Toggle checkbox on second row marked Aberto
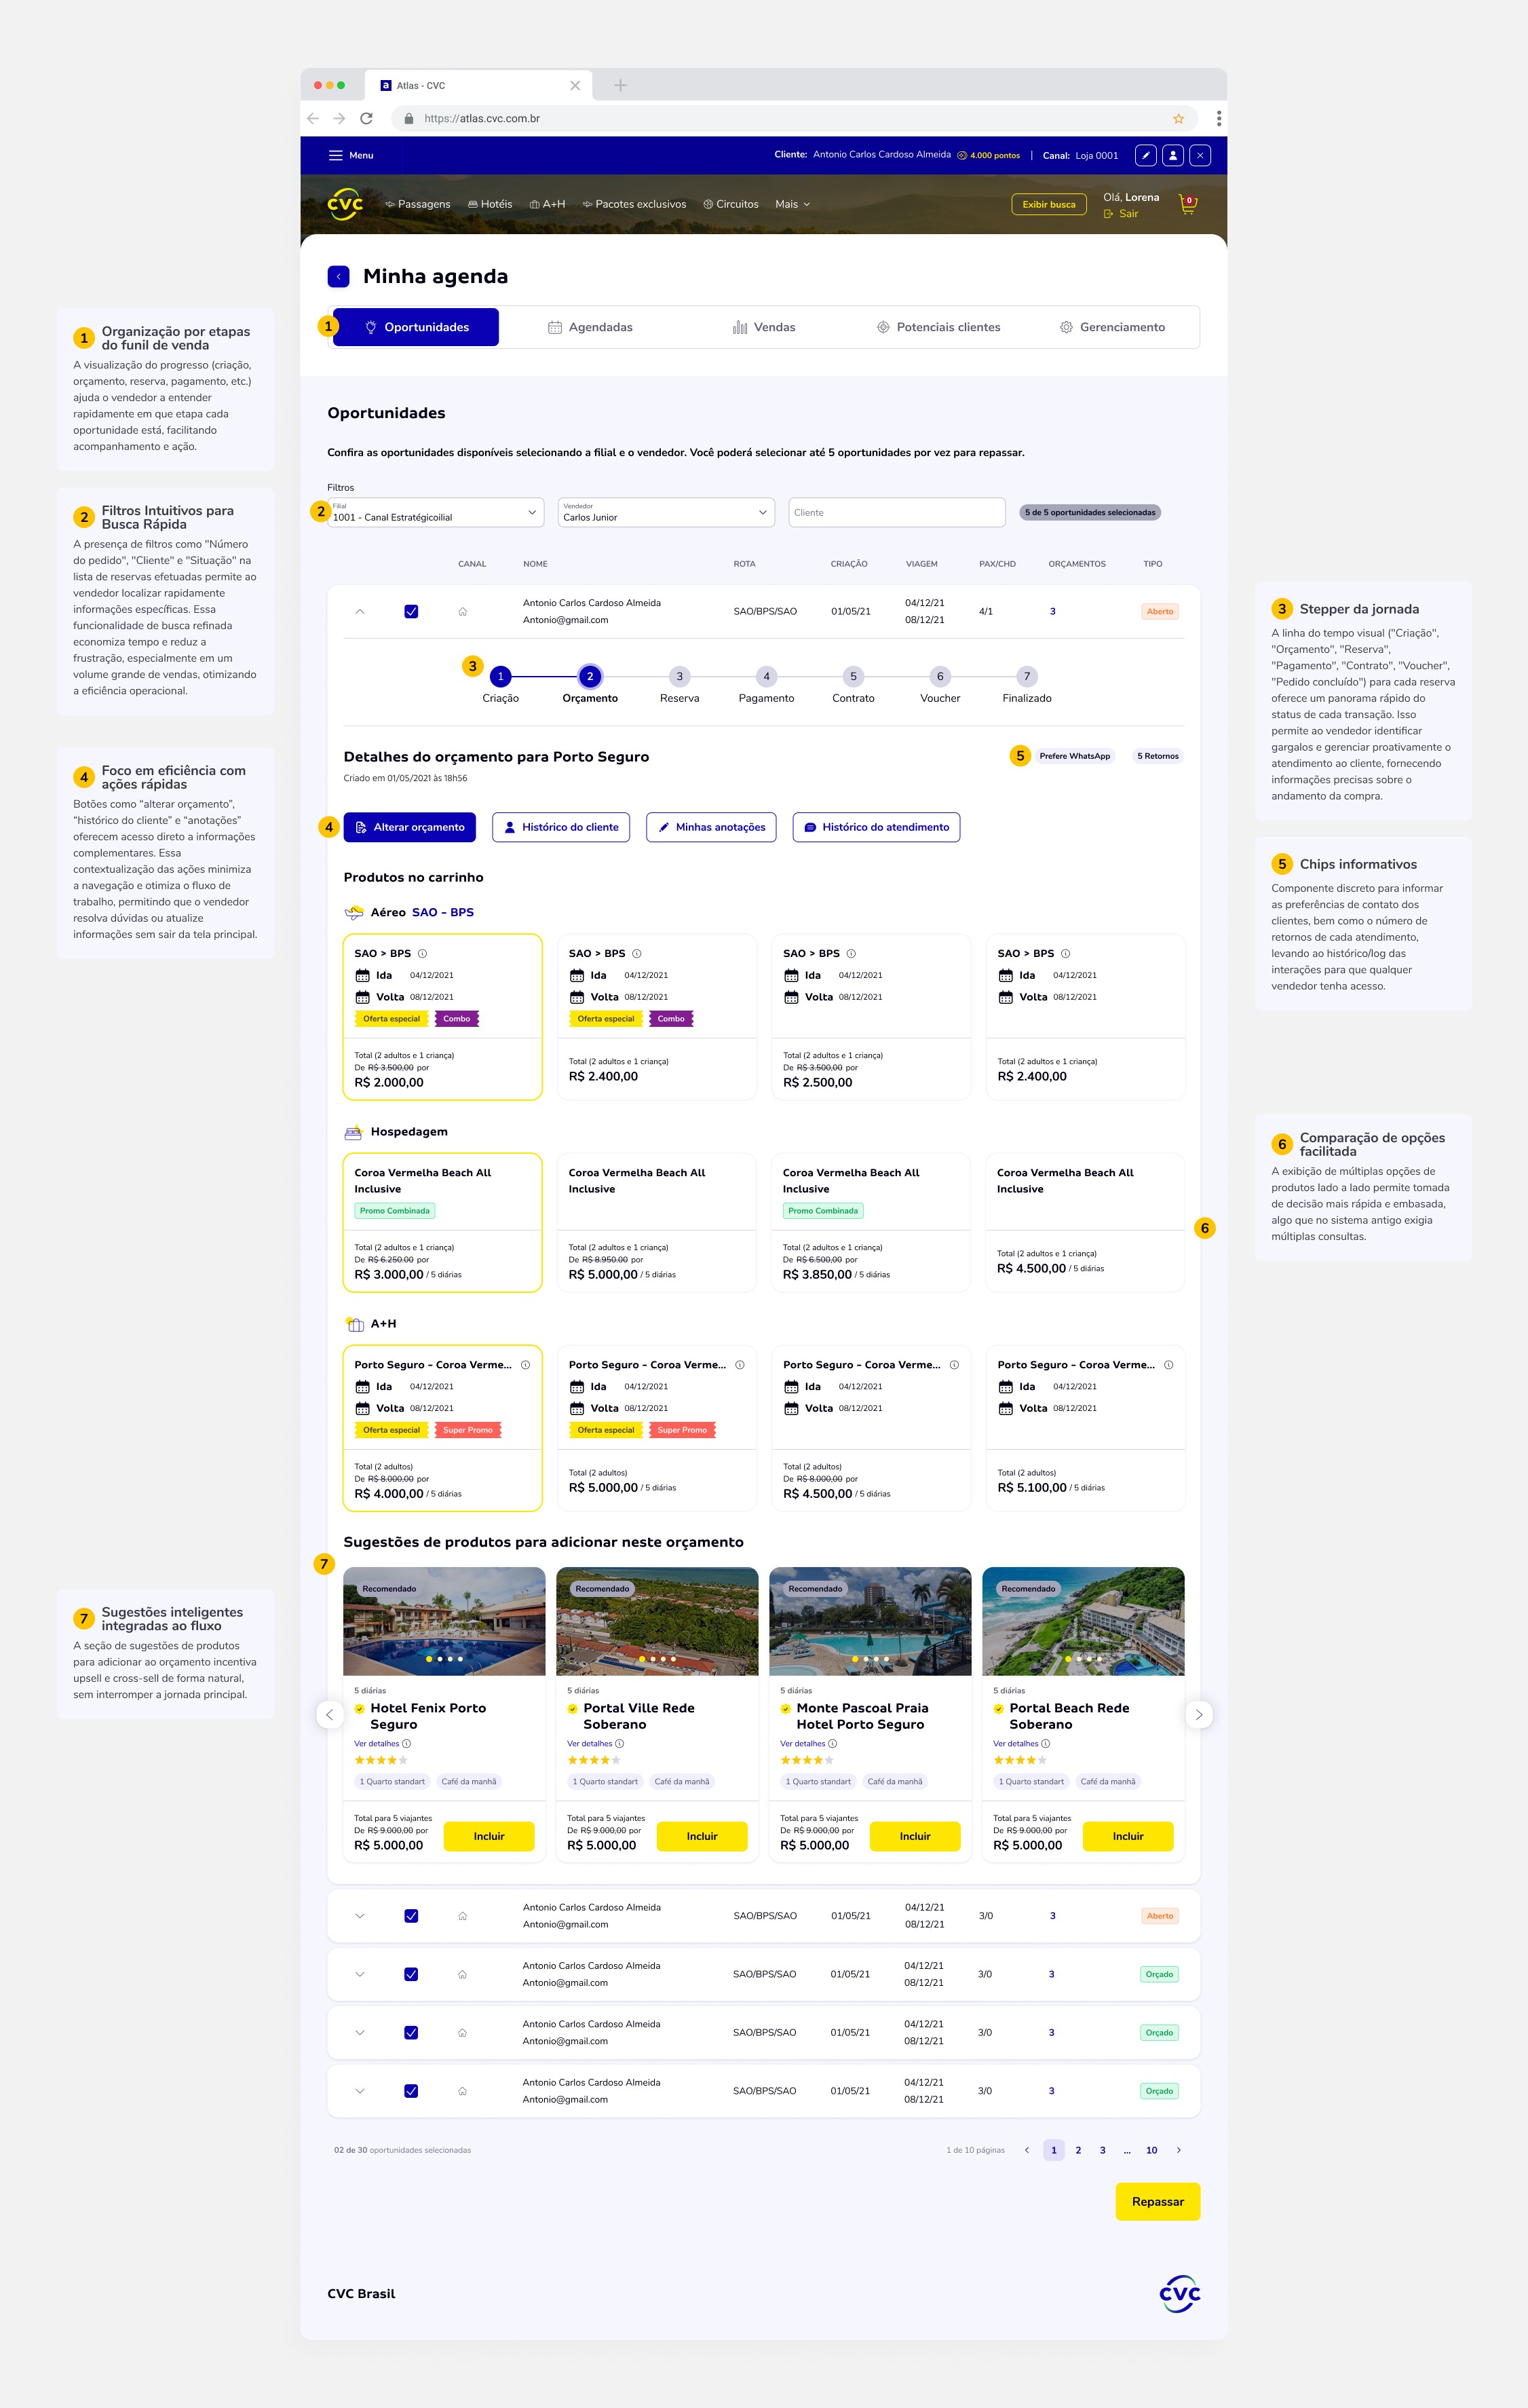The image size is (1528, 2408). pyautogui.click(x=411, y=1916)
